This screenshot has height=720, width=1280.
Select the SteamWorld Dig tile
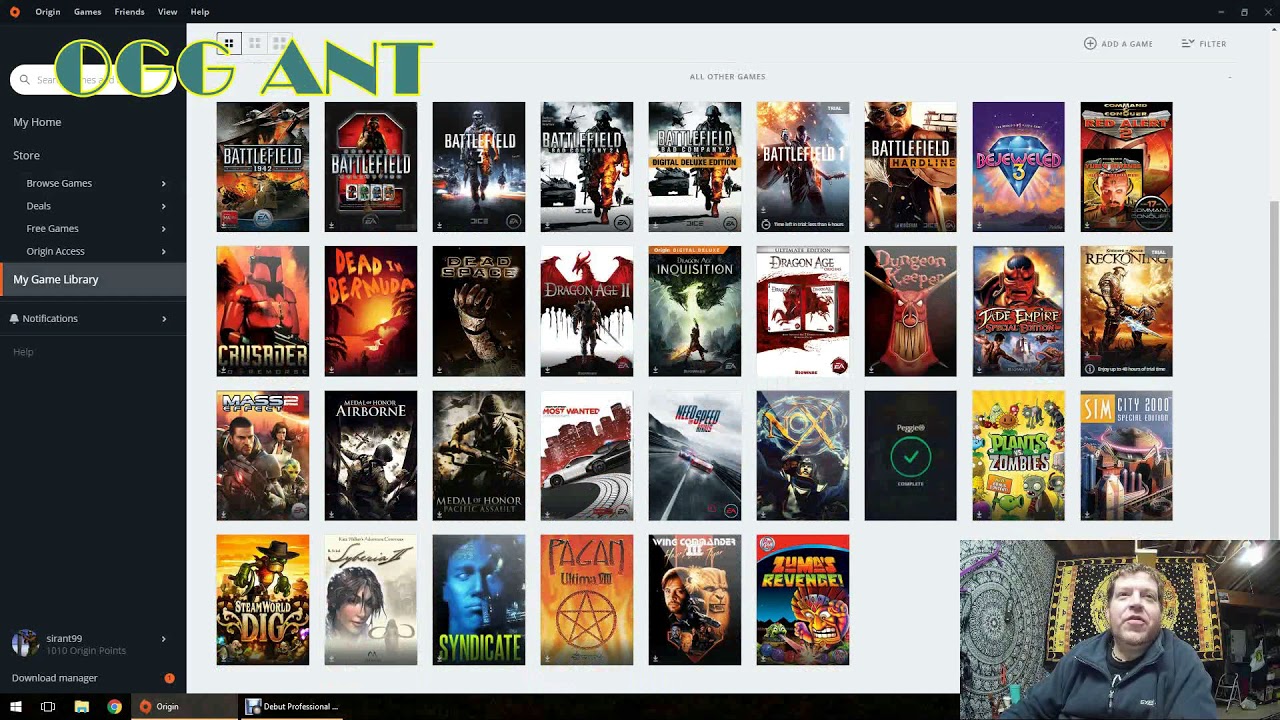[x=263, y=600]
